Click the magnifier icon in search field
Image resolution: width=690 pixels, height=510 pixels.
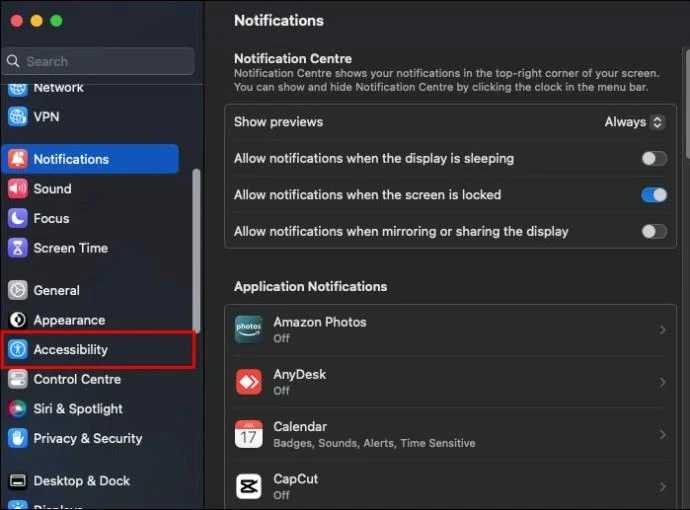pyautogui.click(x=13, y=61)
